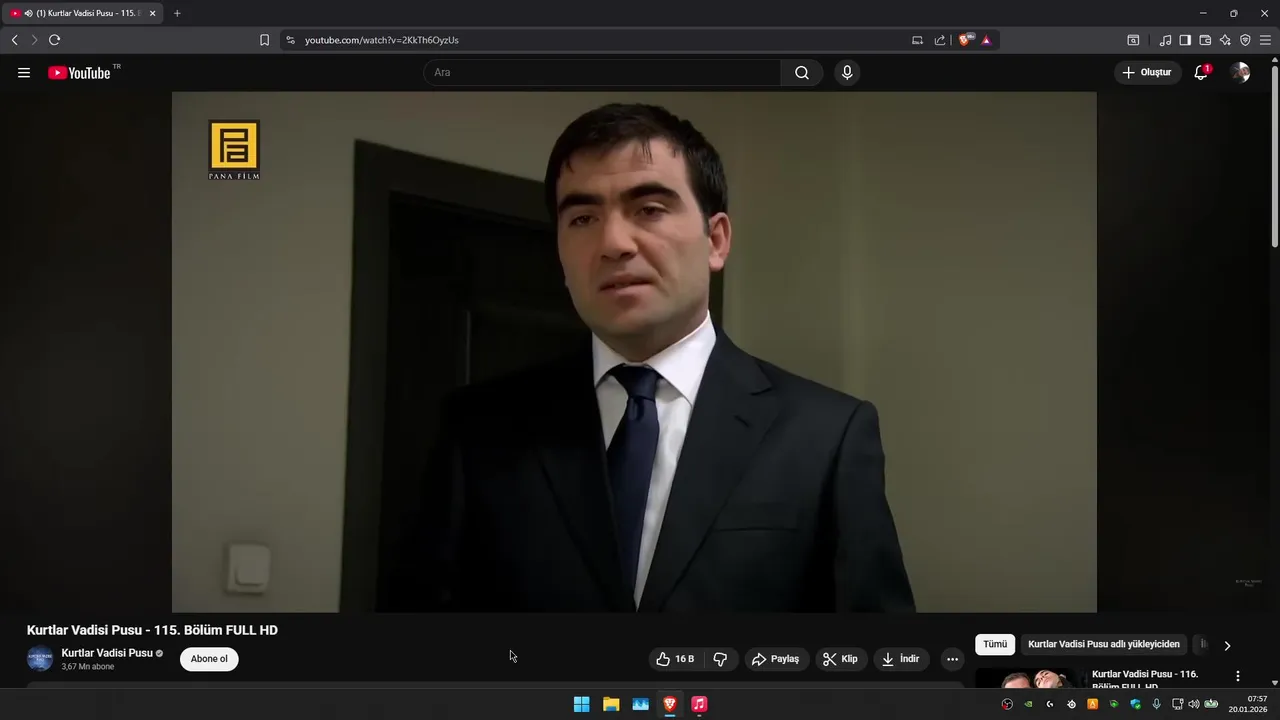The height and width of the screenshot is (720, 1280).
Task: Click the search magnifier button
Action: pos(802,72)
